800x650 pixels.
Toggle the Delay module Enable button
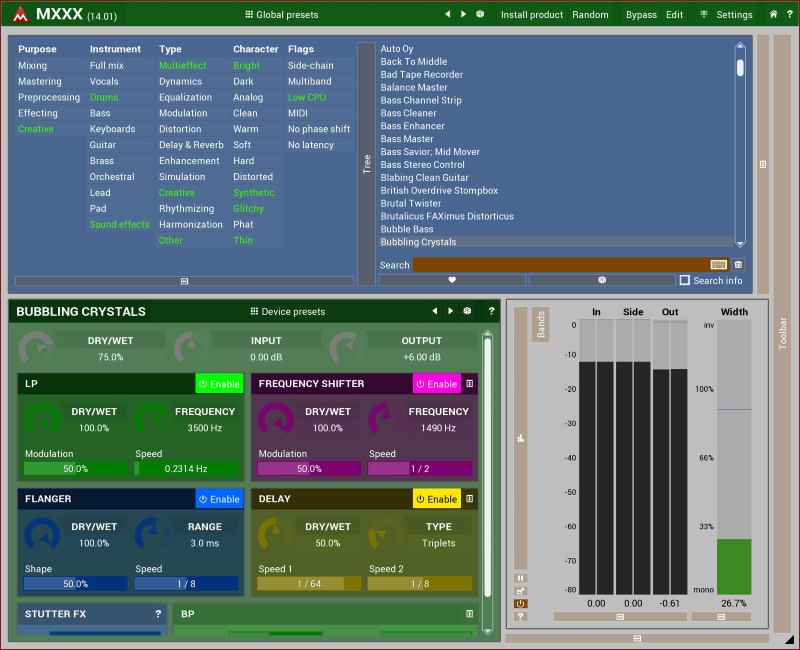[436, 499]
